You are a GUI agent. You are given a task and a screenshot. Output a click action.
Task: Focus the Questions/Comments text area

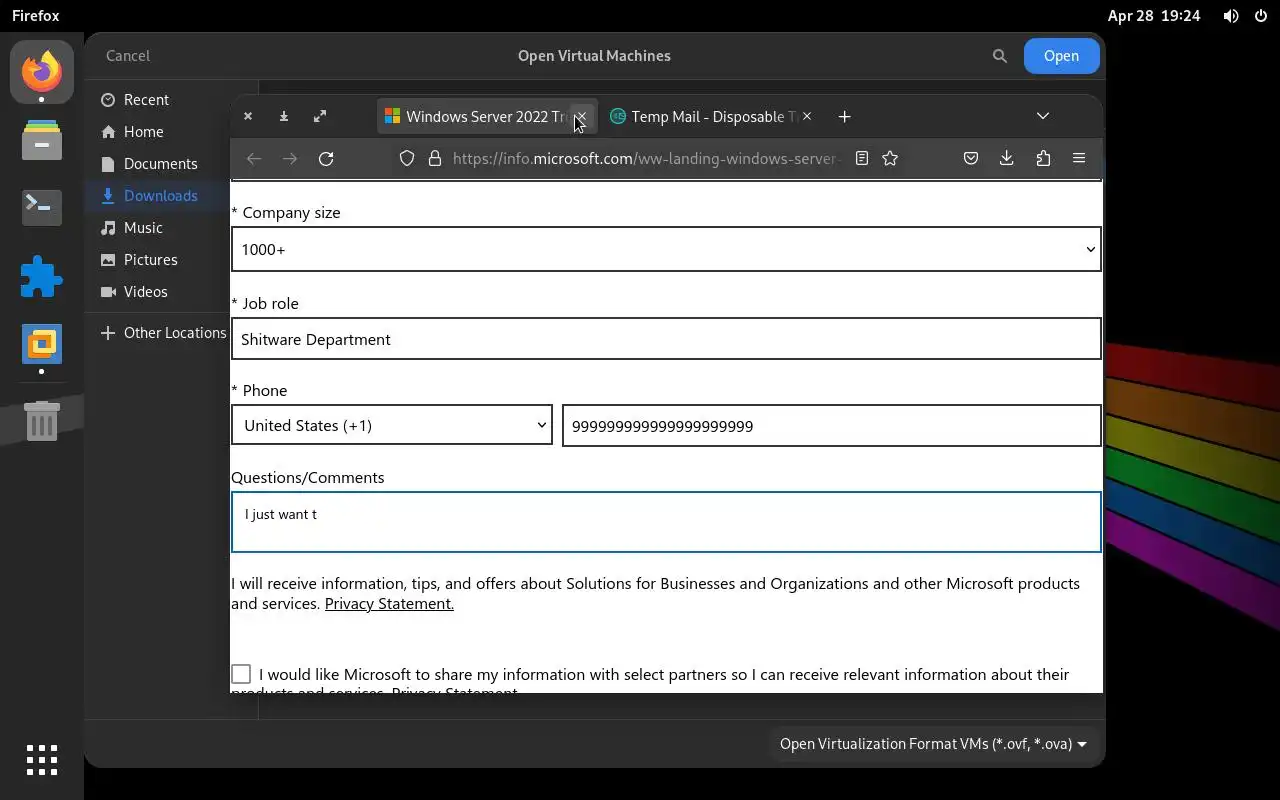tap(666, 522)
